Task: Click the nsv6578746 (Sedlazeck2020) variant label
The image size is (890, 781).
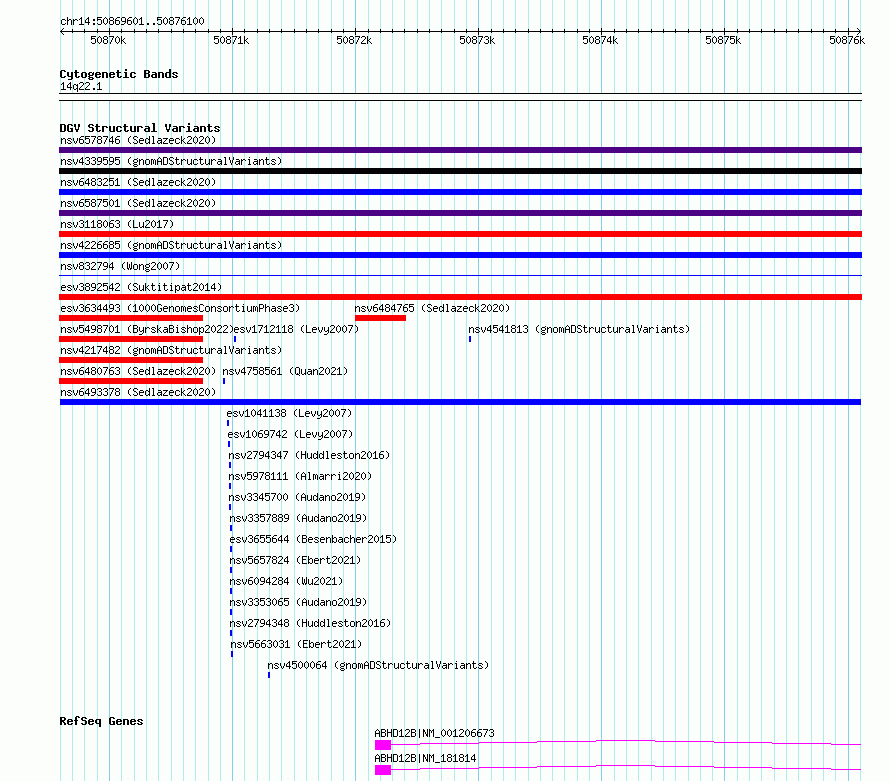Action: (x=138, y=140)
